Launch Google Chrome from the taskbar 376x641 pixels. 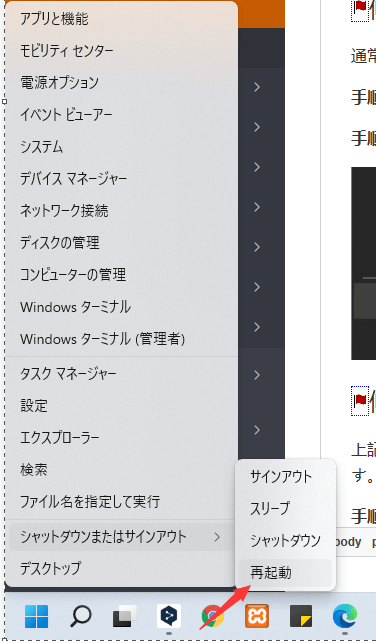[x=213, y=616]
